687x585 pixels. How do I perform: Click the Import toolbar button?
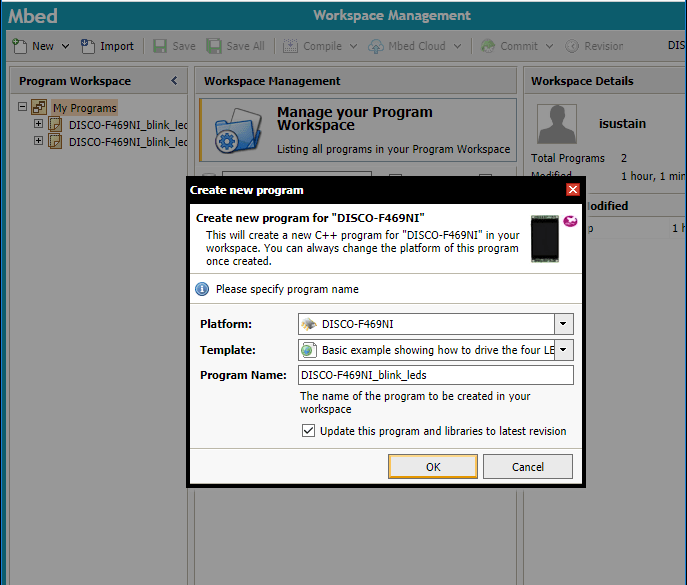pos(108,46)
